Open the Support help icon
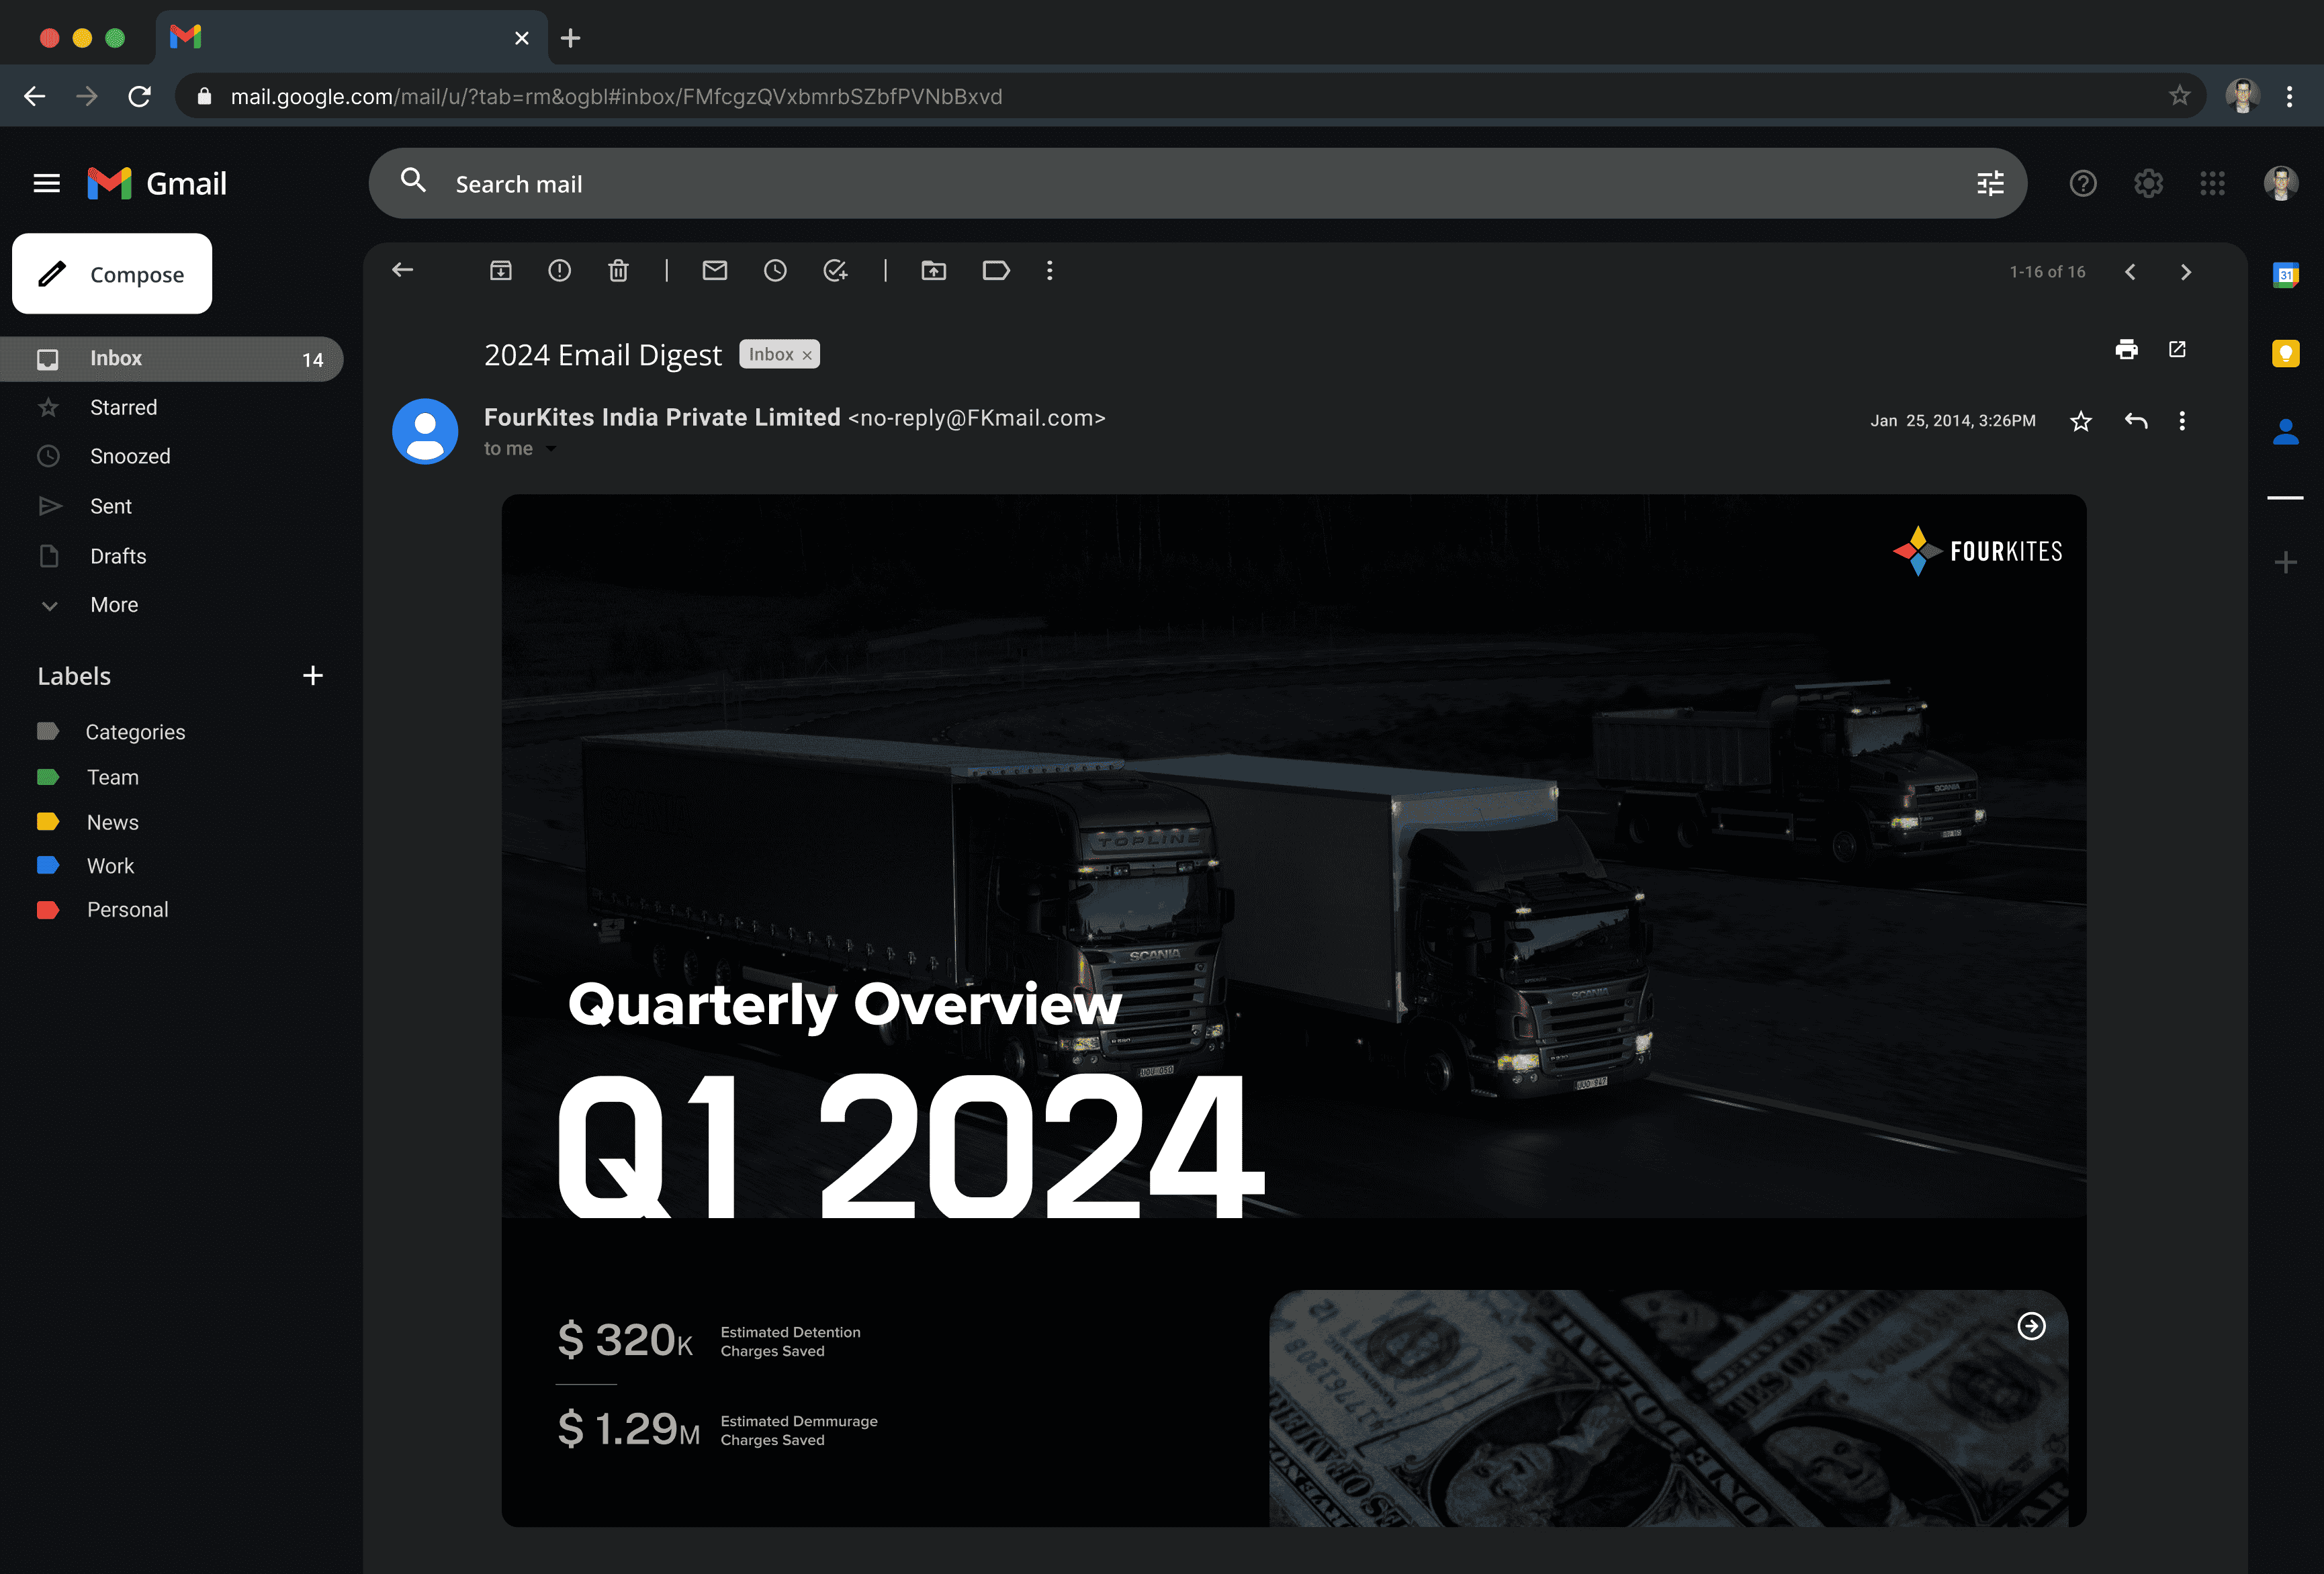Screen dimensions: 2324x1574 click(x=2083, y=184)
